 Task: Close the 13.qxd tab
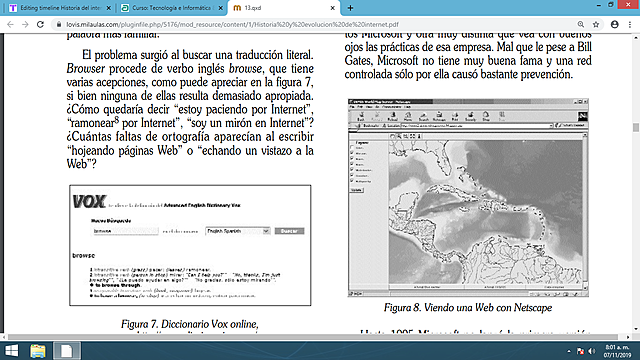pos(332,8)
